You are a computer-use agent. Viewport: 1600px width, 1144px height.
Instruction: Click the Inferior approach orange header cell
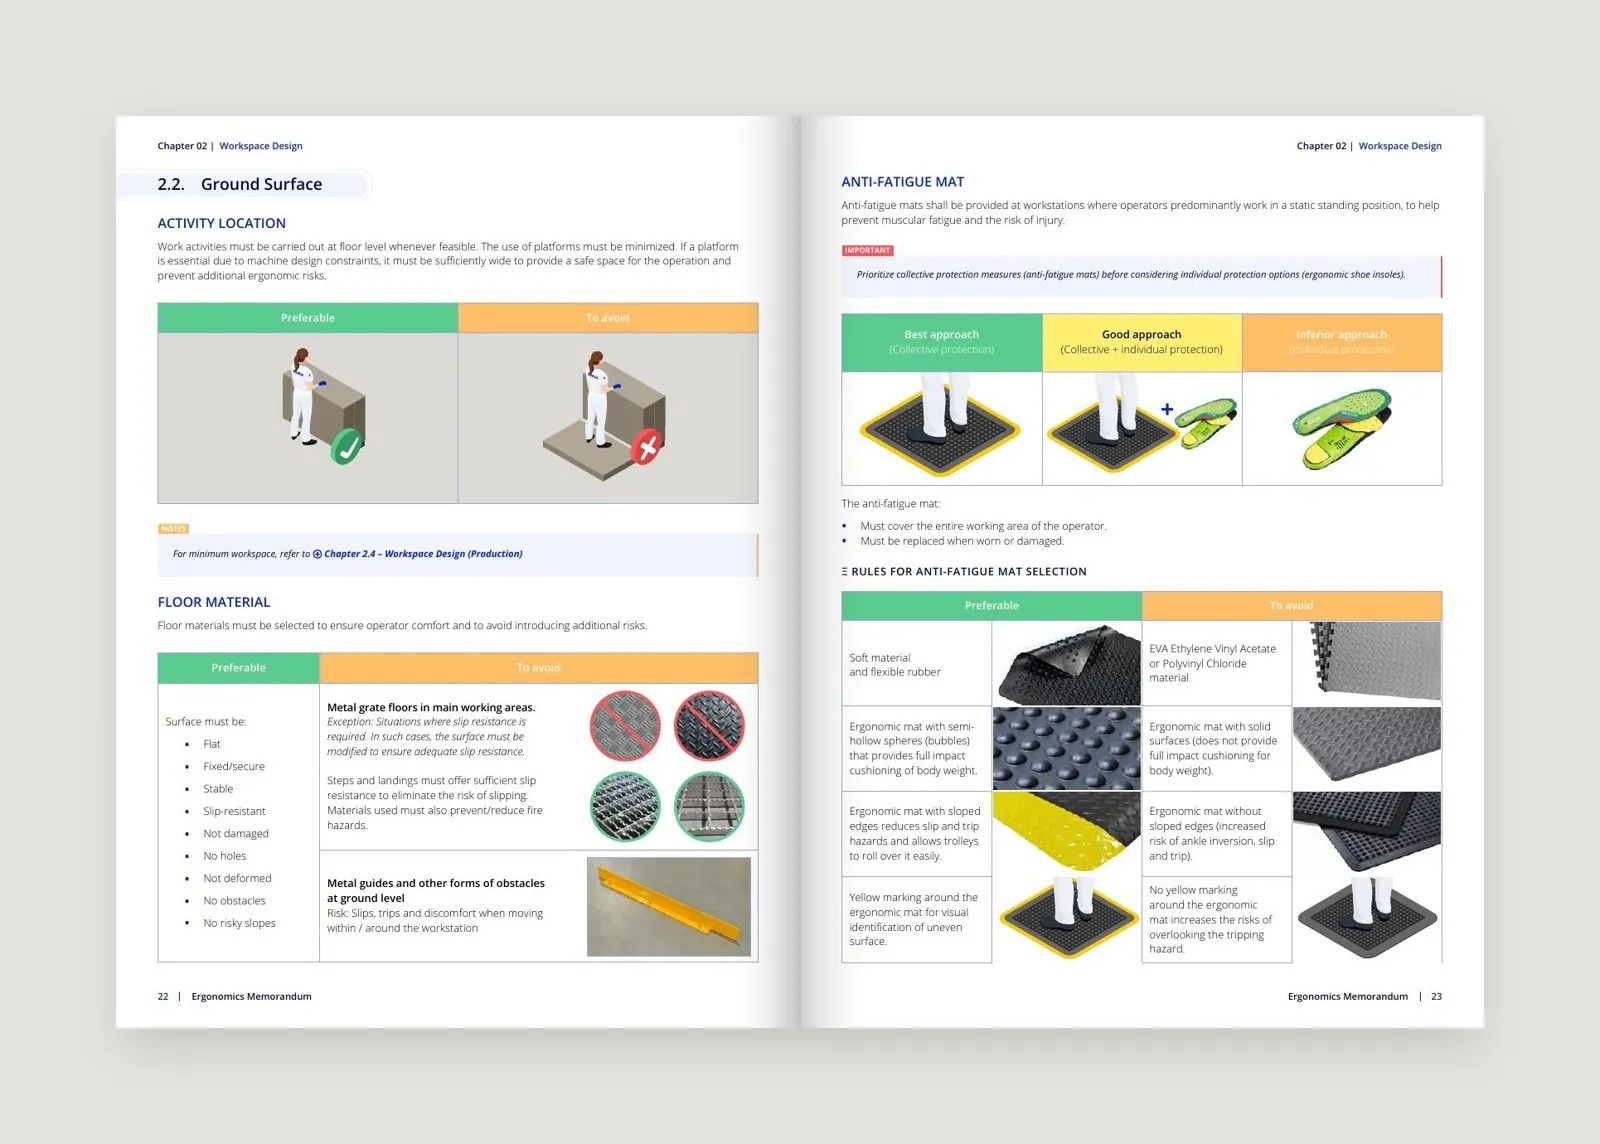(1342, 343)
